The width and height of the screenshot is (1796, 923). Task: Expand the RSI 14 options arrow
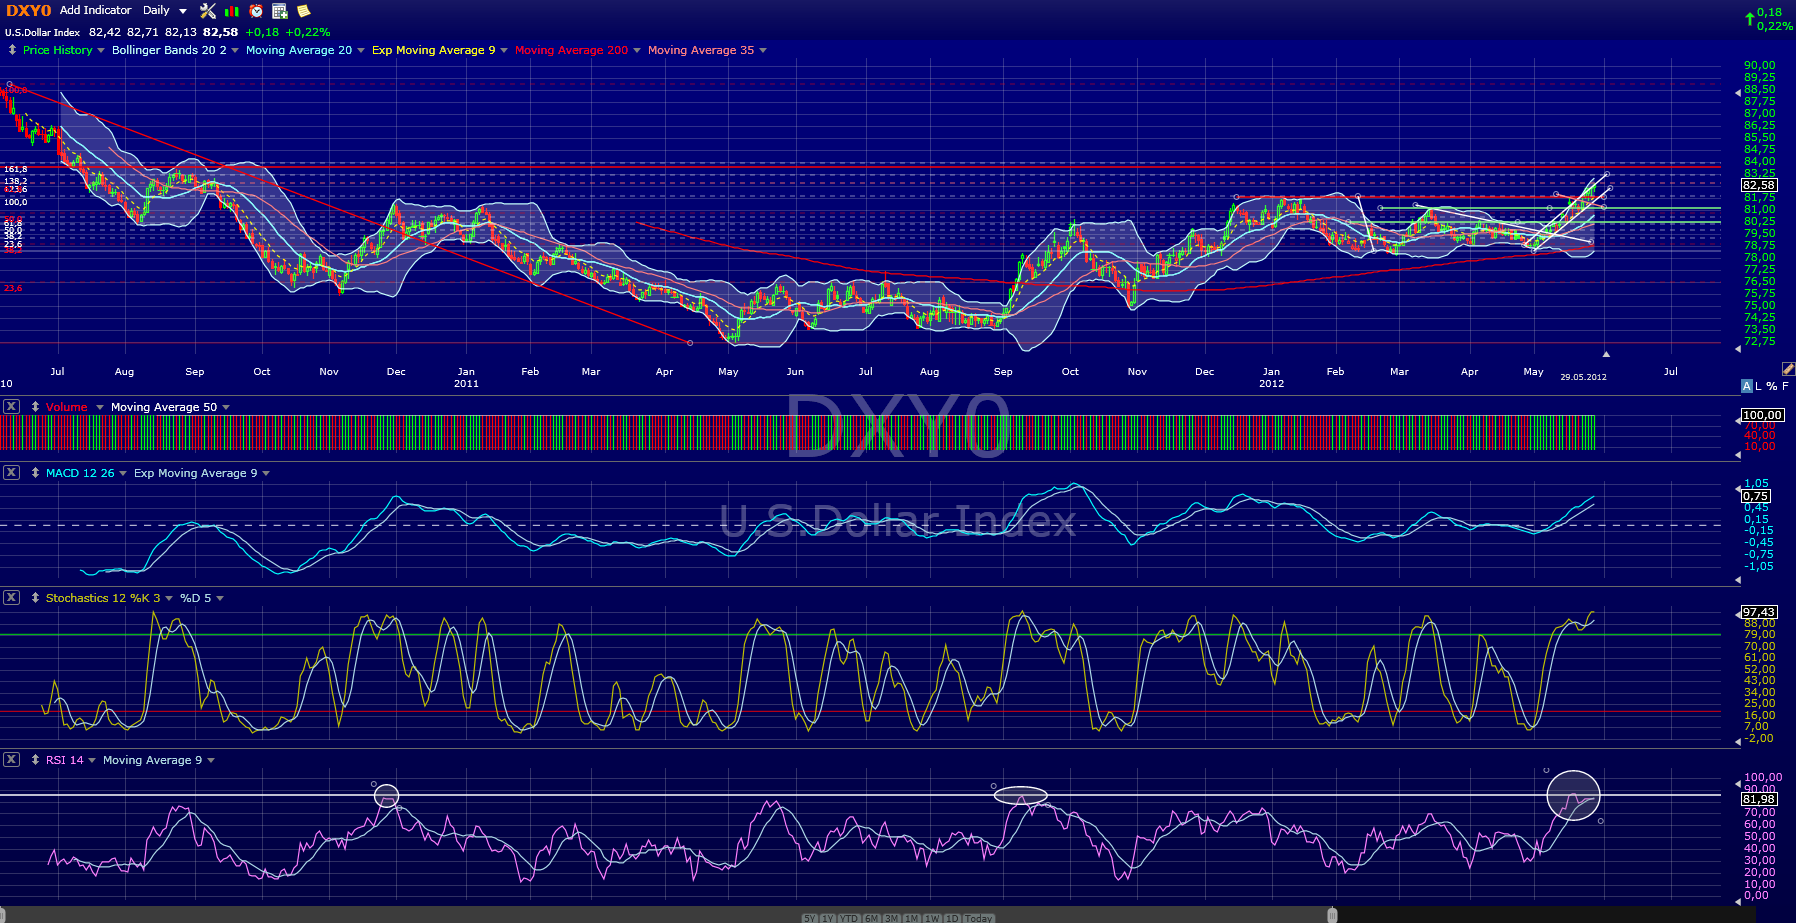[92, 761]
